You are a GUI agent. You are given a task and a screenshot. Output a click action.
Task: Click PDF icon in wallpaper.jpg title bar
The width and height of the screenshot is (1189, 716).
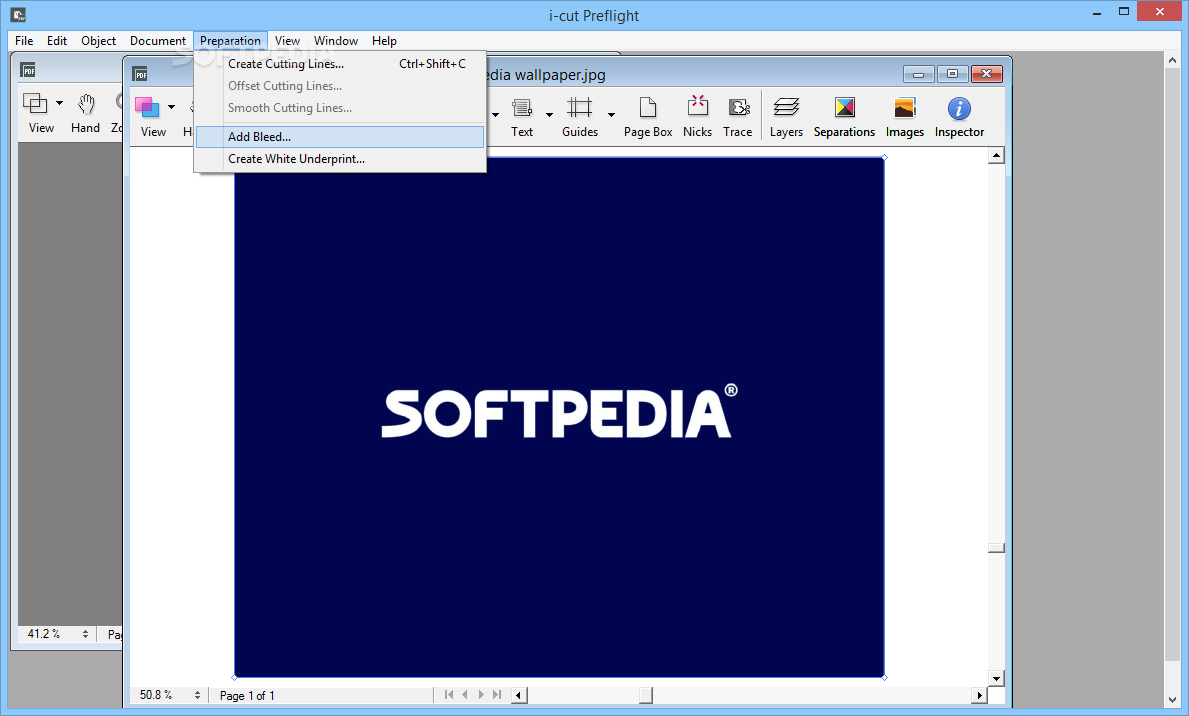[x=140, y=74]
